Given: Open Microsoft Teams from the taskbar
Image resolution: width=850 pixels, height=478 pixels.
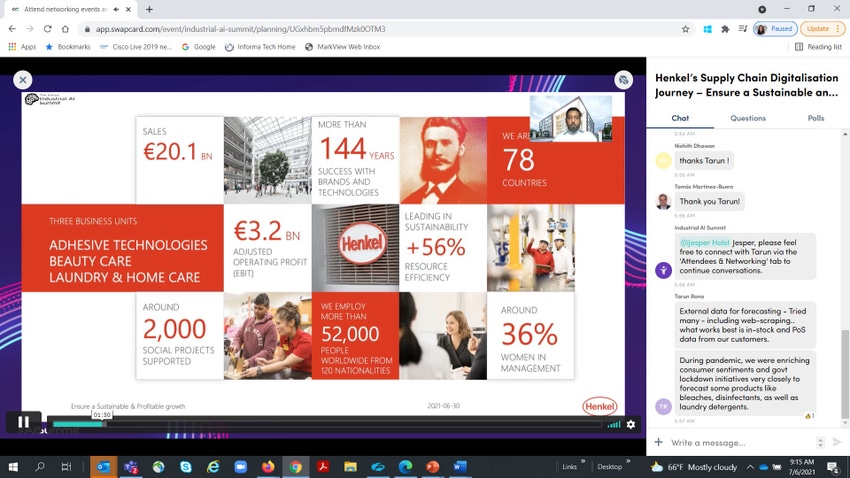Looking at the screenshot, I should click(131, 467).
